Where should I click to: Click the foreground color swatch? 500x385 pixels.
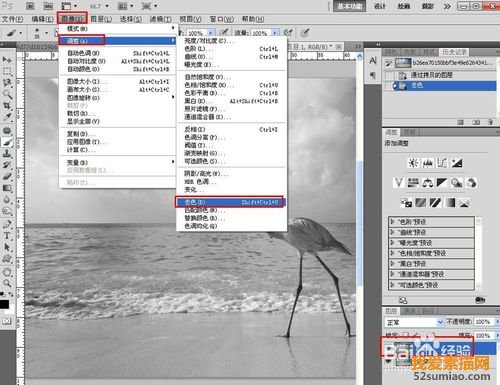[x=4, y=304]
